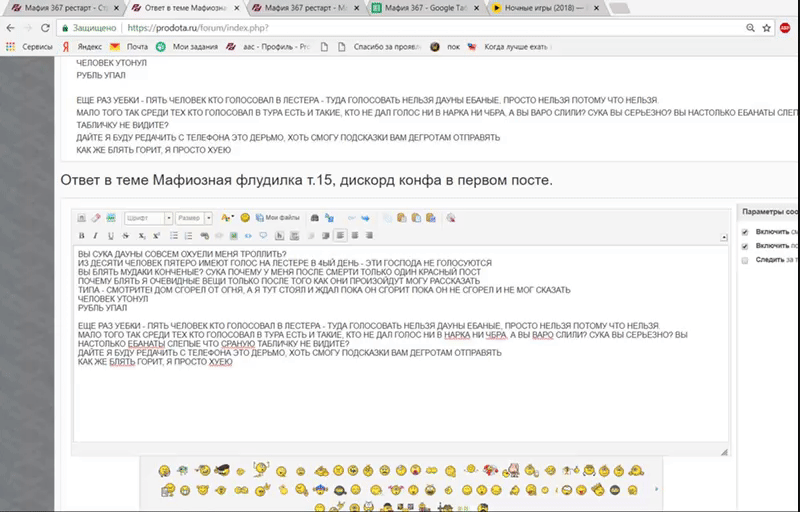Increase indent of paragraph
The height and width of the screenshot is (512, 800).
326,236
